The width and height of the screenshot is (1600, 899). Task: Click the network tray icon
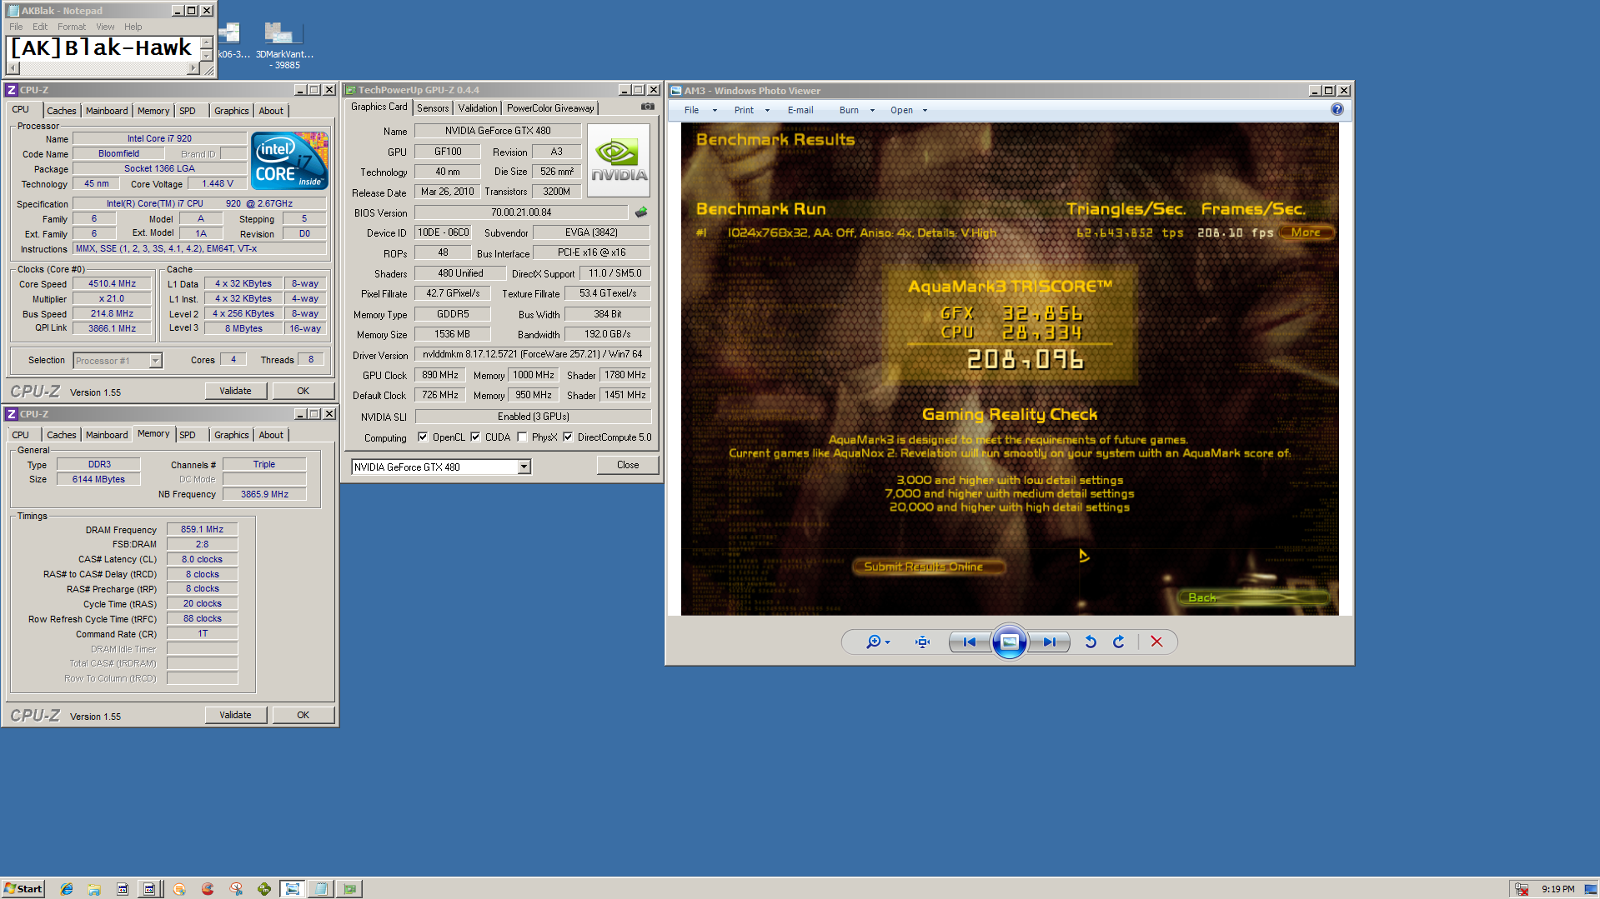click(x=1521, y=888)
